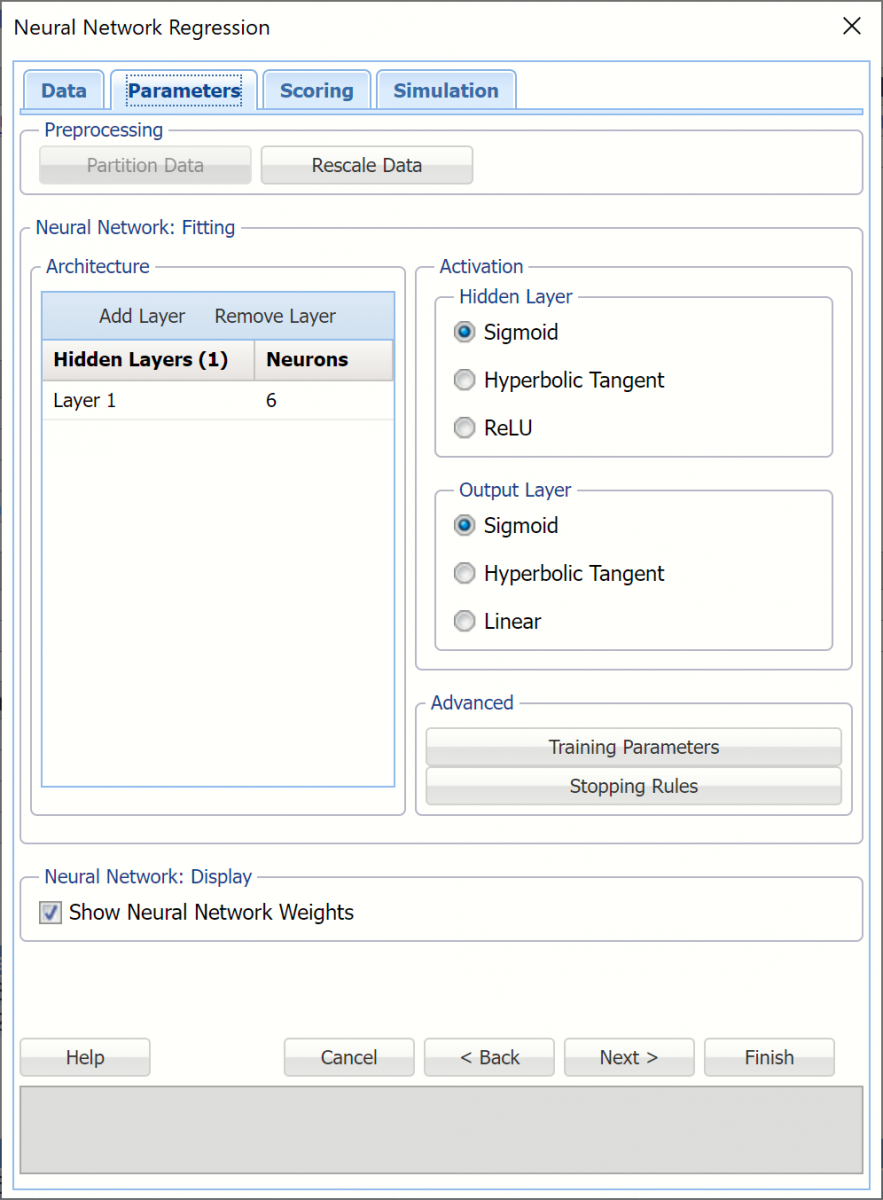Open the Stopping Rules settings
The width and height of the screenshot is (883, 1200).
(x=632, y=786)
